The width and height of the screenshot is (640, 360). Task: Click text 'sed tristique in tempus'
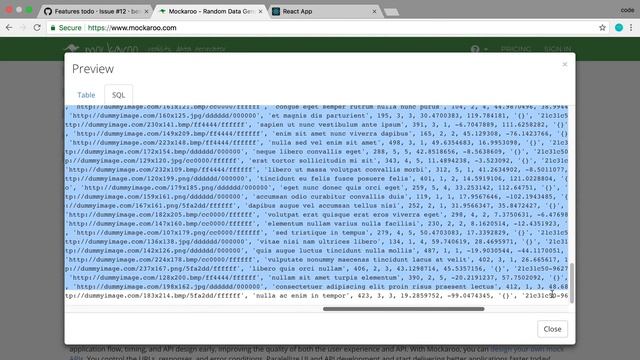coord(320,232)
